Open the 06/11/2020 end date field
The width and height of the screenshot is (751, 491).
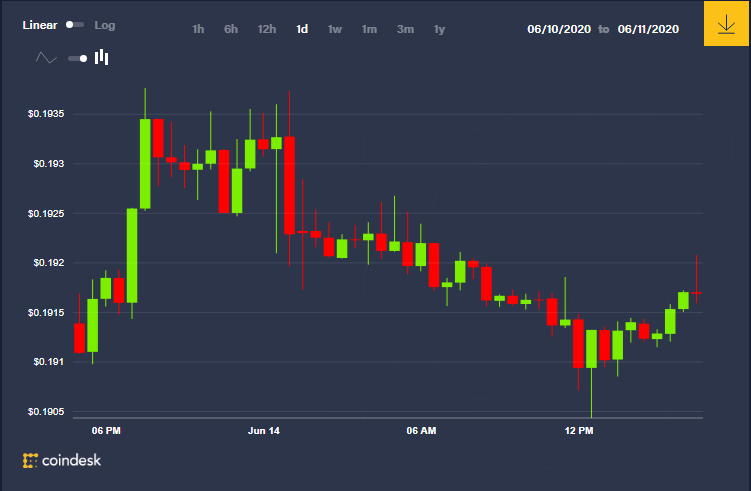(648, 29)
